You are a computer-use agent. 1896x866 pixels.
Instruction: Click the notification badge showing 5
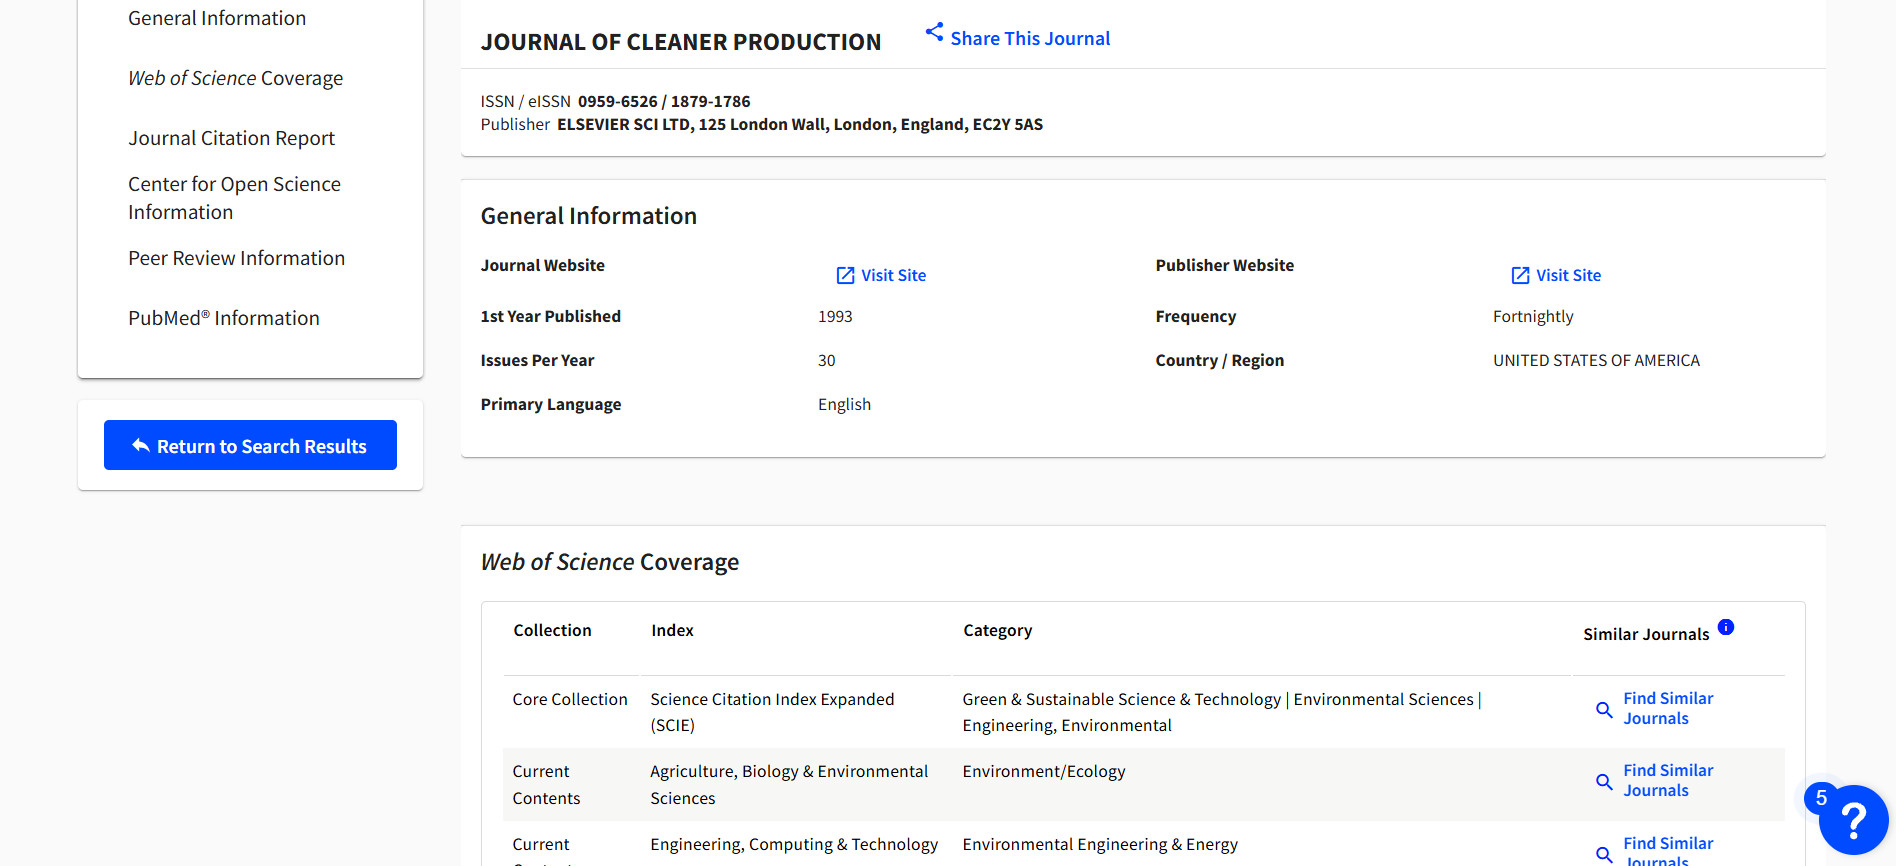tap(1821, 797)
